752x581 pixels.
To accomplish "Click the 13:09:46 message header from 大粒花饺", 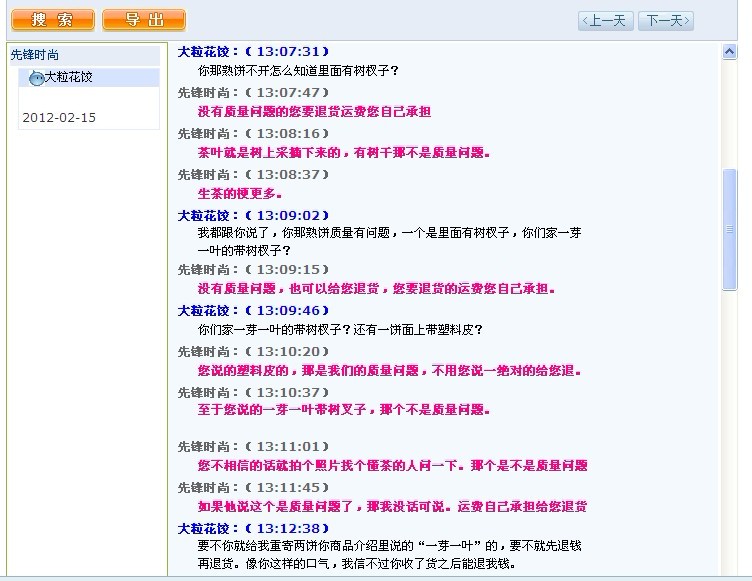I will pyautogui.click(x=253, y=310).
